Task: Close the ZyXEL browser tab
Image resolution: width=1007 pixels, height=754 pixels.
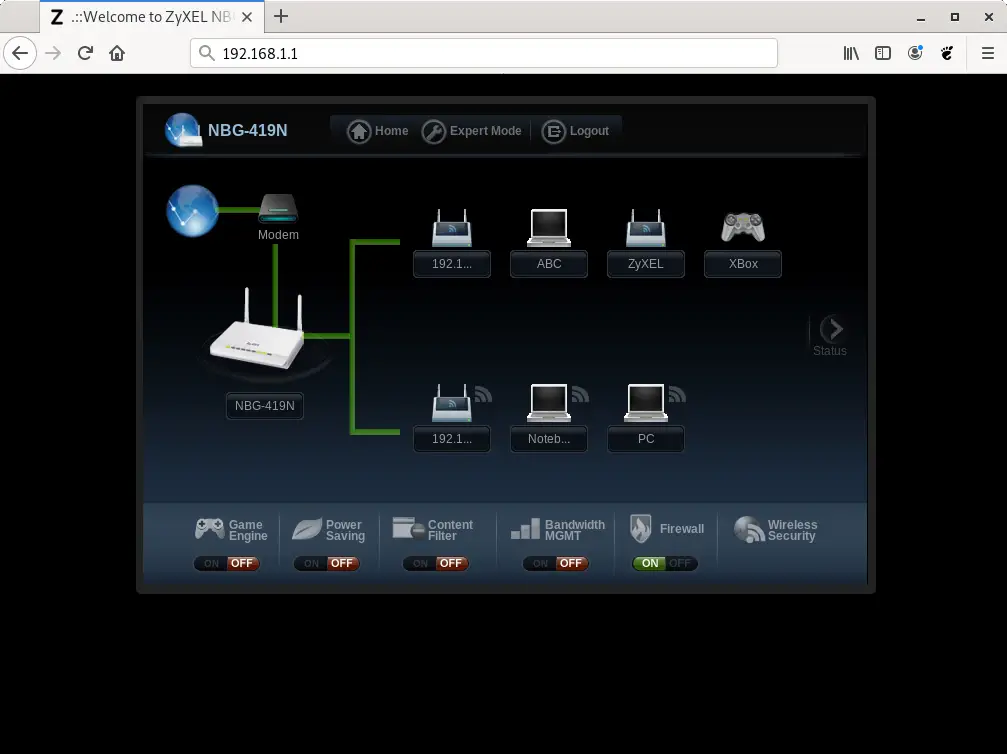Action: pyautogui.click(x=247, y=17)
